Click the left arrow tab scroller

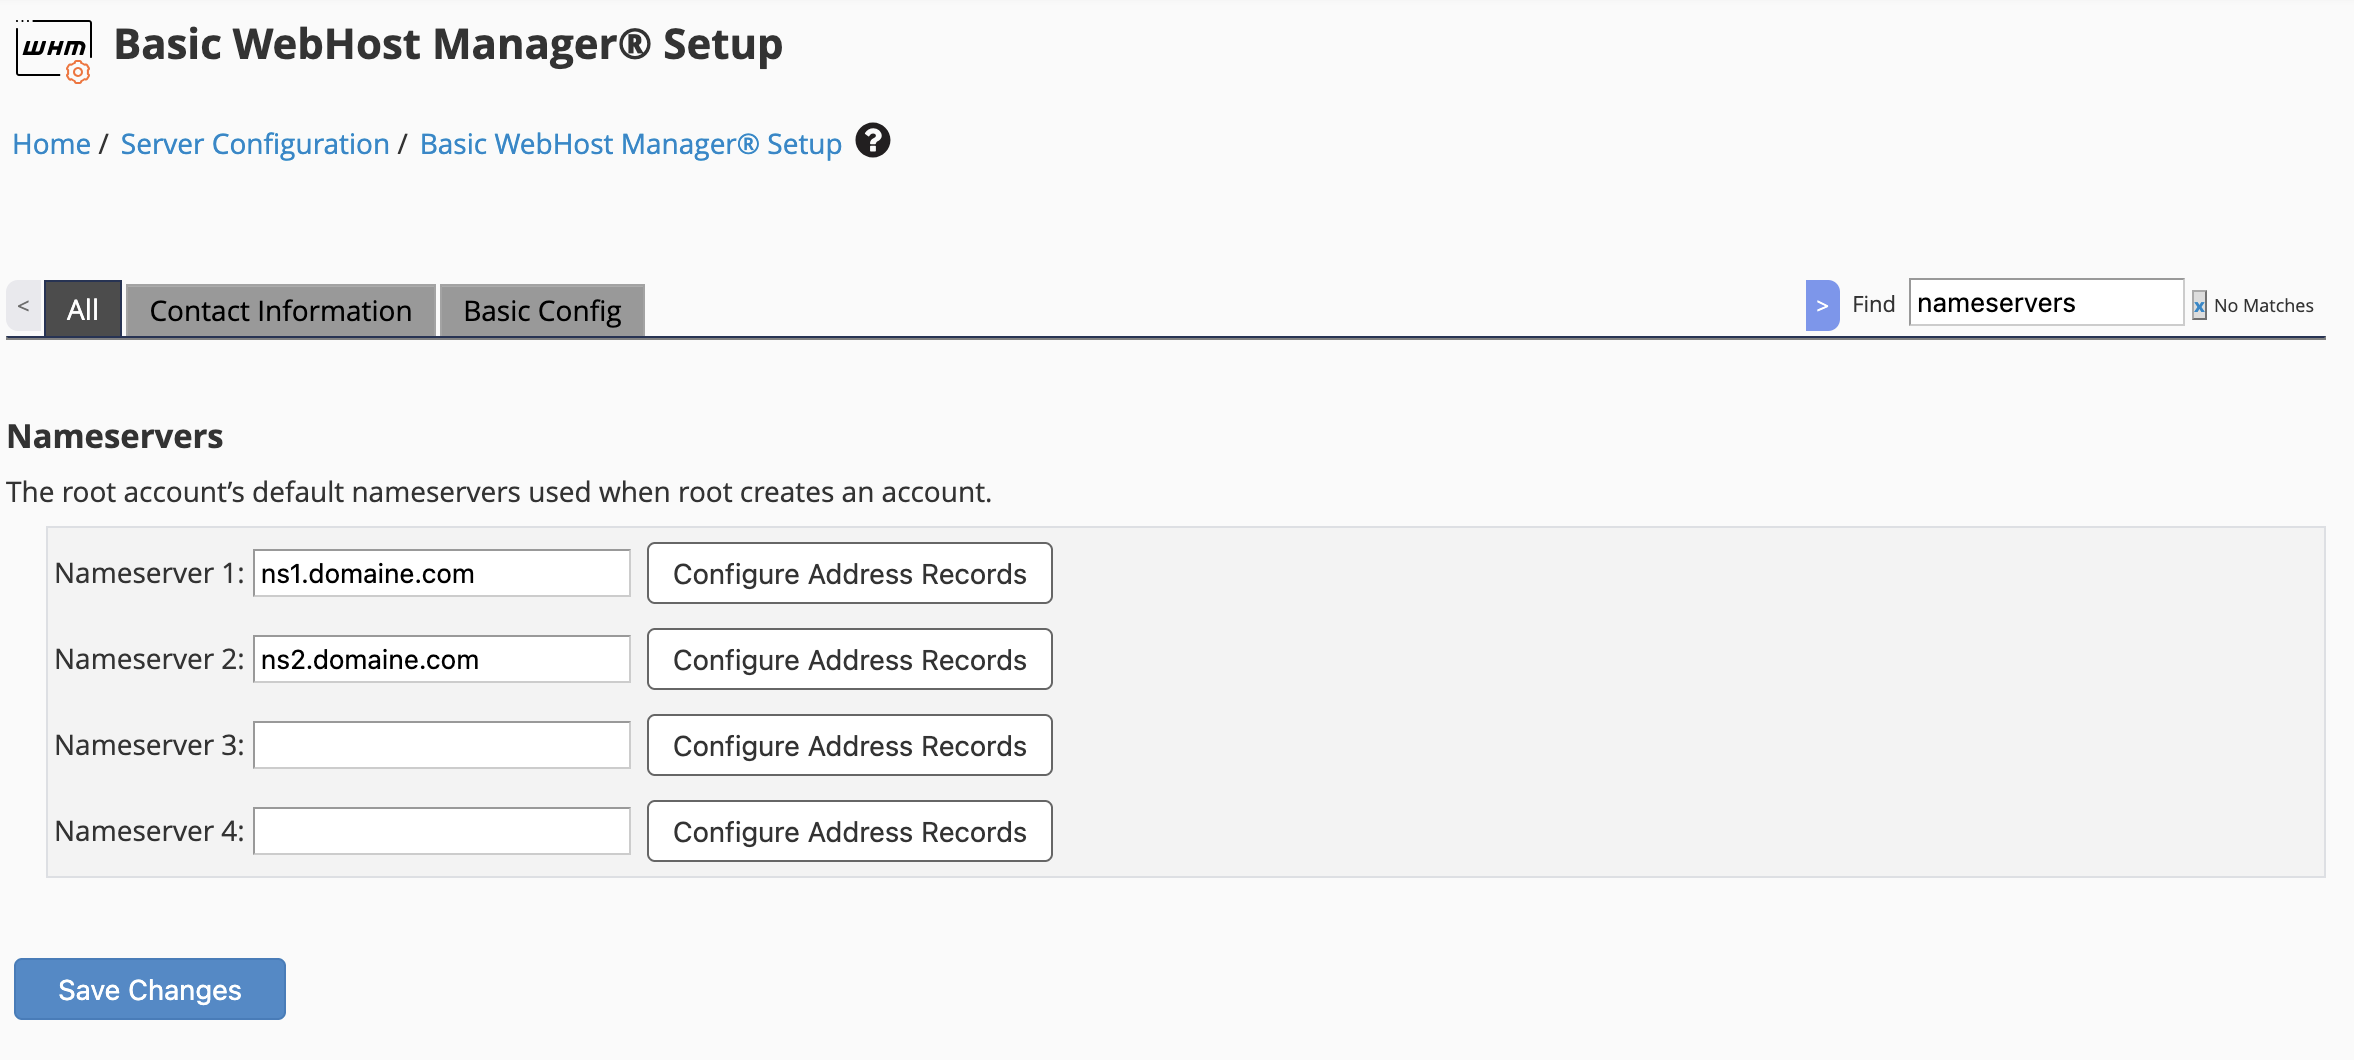click(x=24, y=306)
